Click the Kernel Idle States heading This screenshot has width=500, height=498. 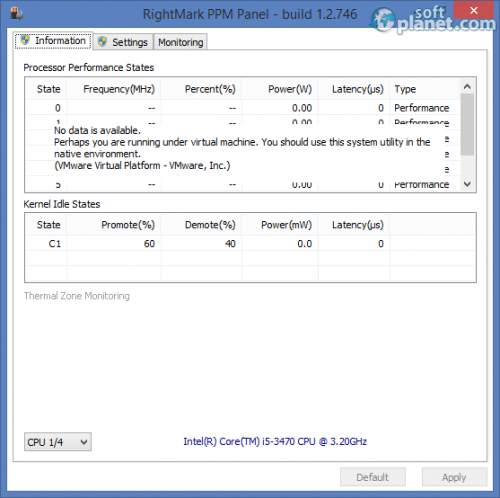click(x=62, y=204)
